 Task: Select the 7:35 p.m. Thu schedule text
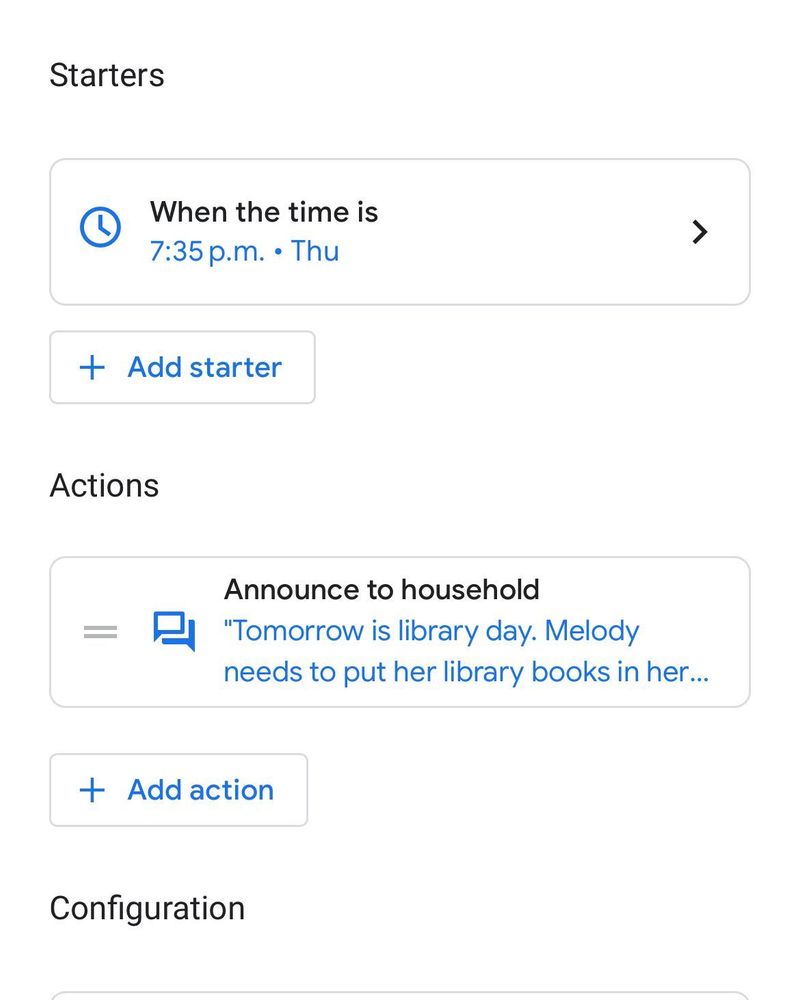tap(244, 251)
